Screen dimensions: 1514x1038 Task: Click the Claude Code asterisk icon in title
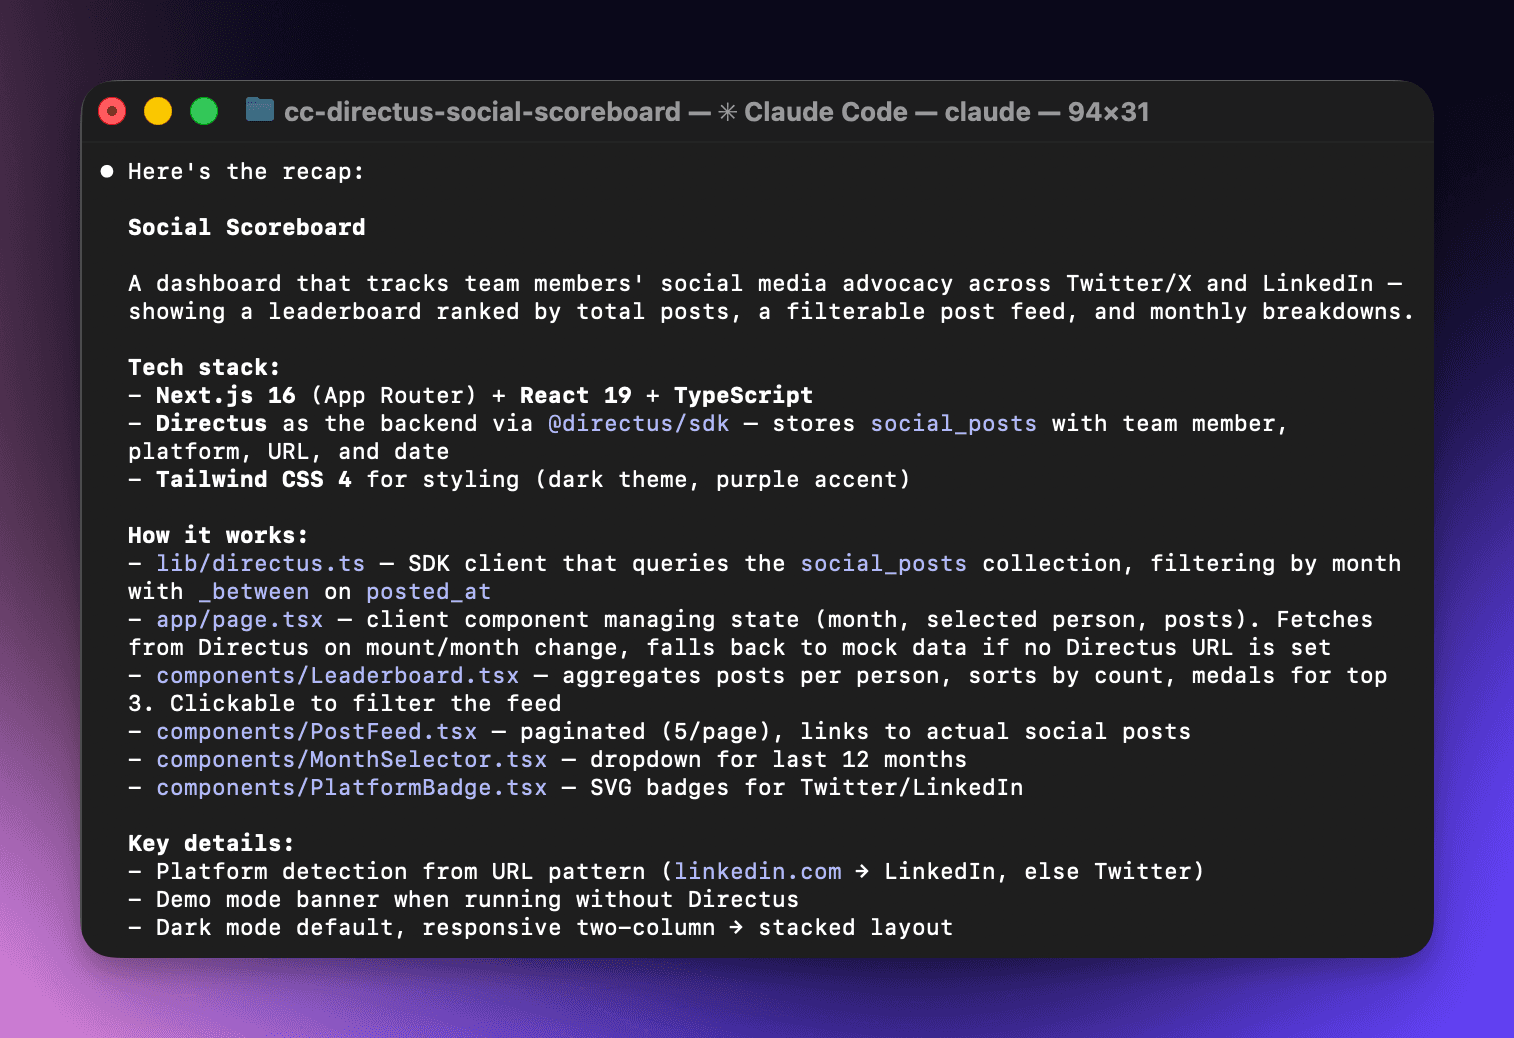coord(728,112)
